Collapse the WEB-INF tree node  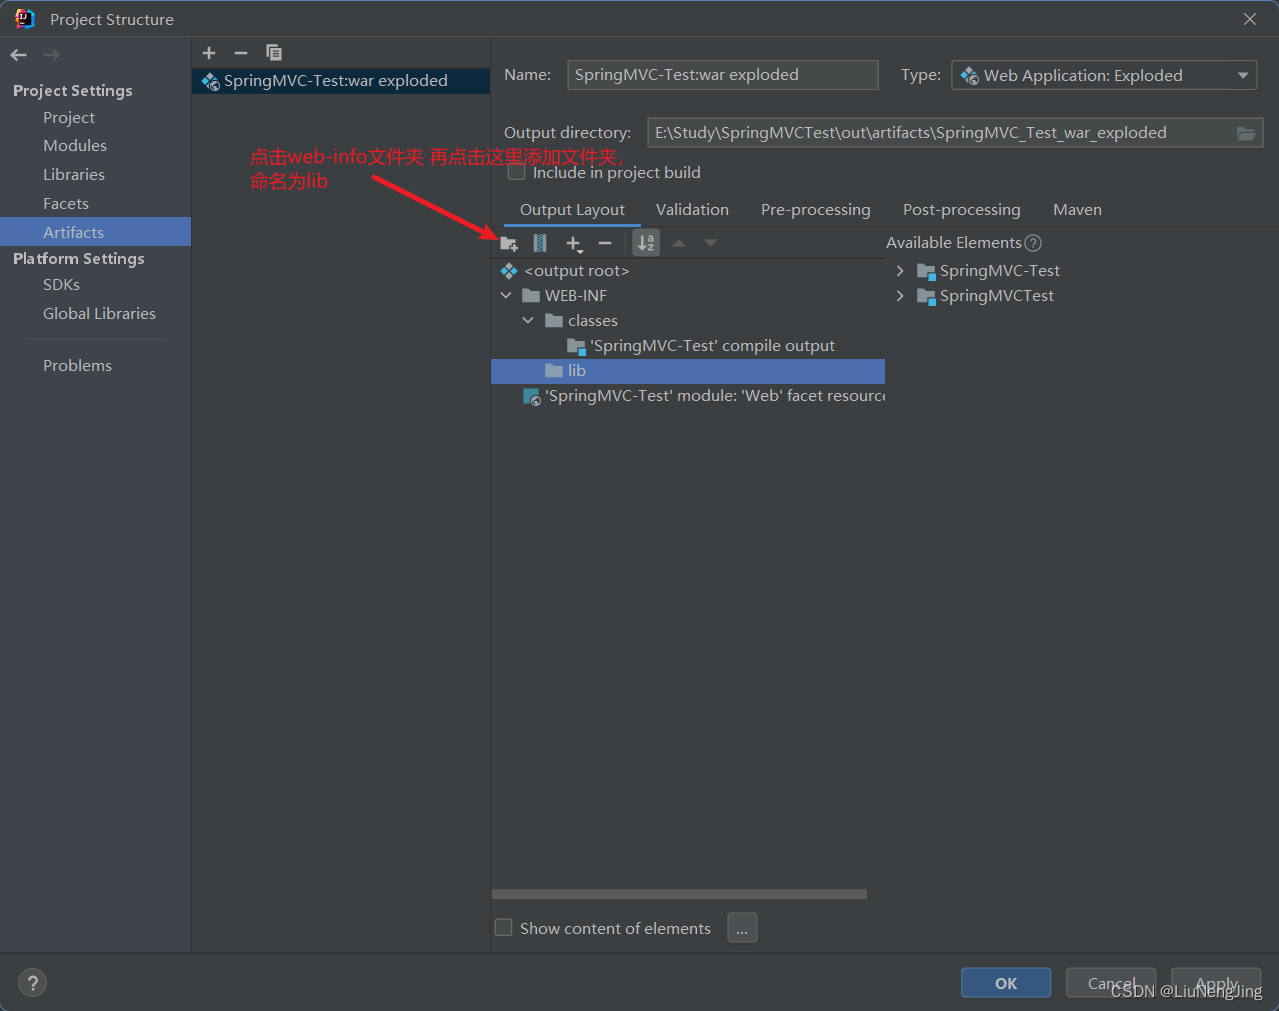tap(506, 296)
